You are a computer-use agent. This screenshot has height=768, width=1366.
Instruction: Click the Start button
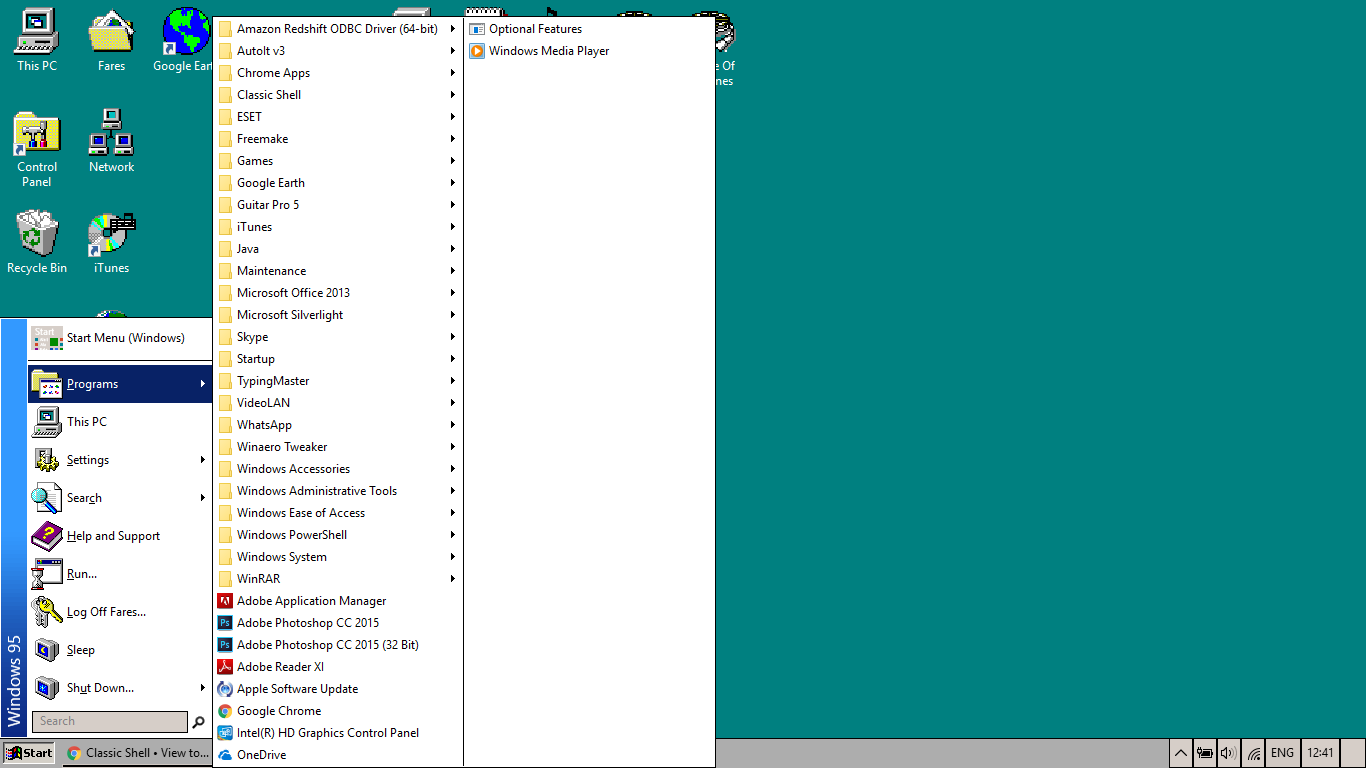[x=29, y=753]
